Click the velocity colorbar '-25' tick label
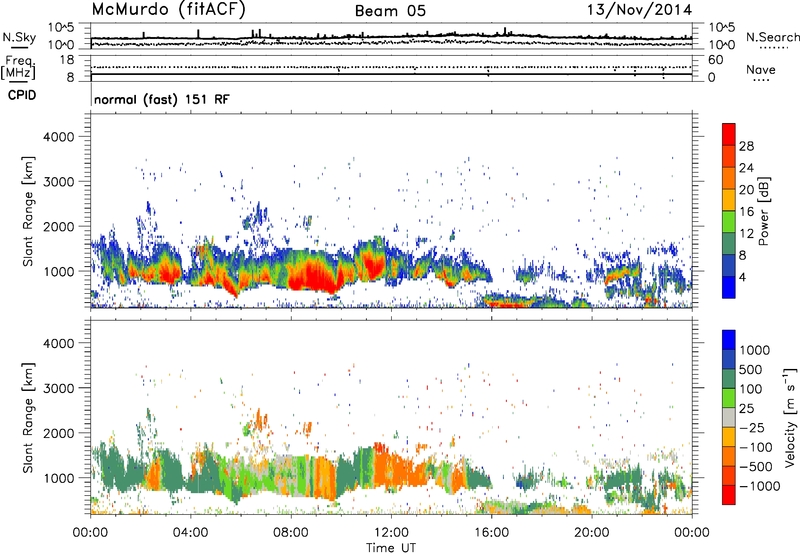The image size is (800, 554). point(753,427)
